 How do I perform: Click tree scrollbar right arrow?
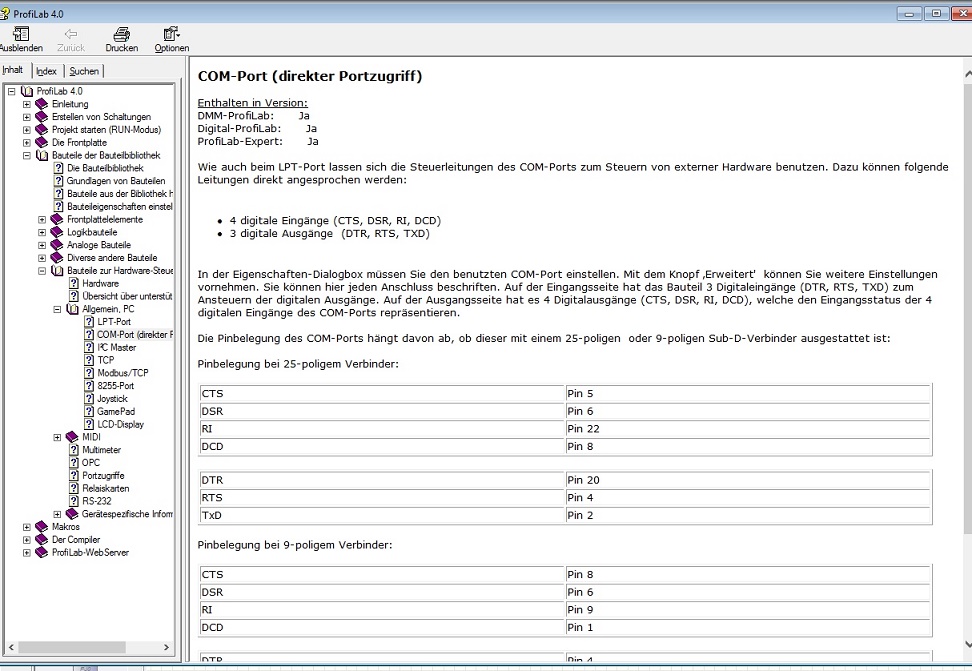click(166, 647)
